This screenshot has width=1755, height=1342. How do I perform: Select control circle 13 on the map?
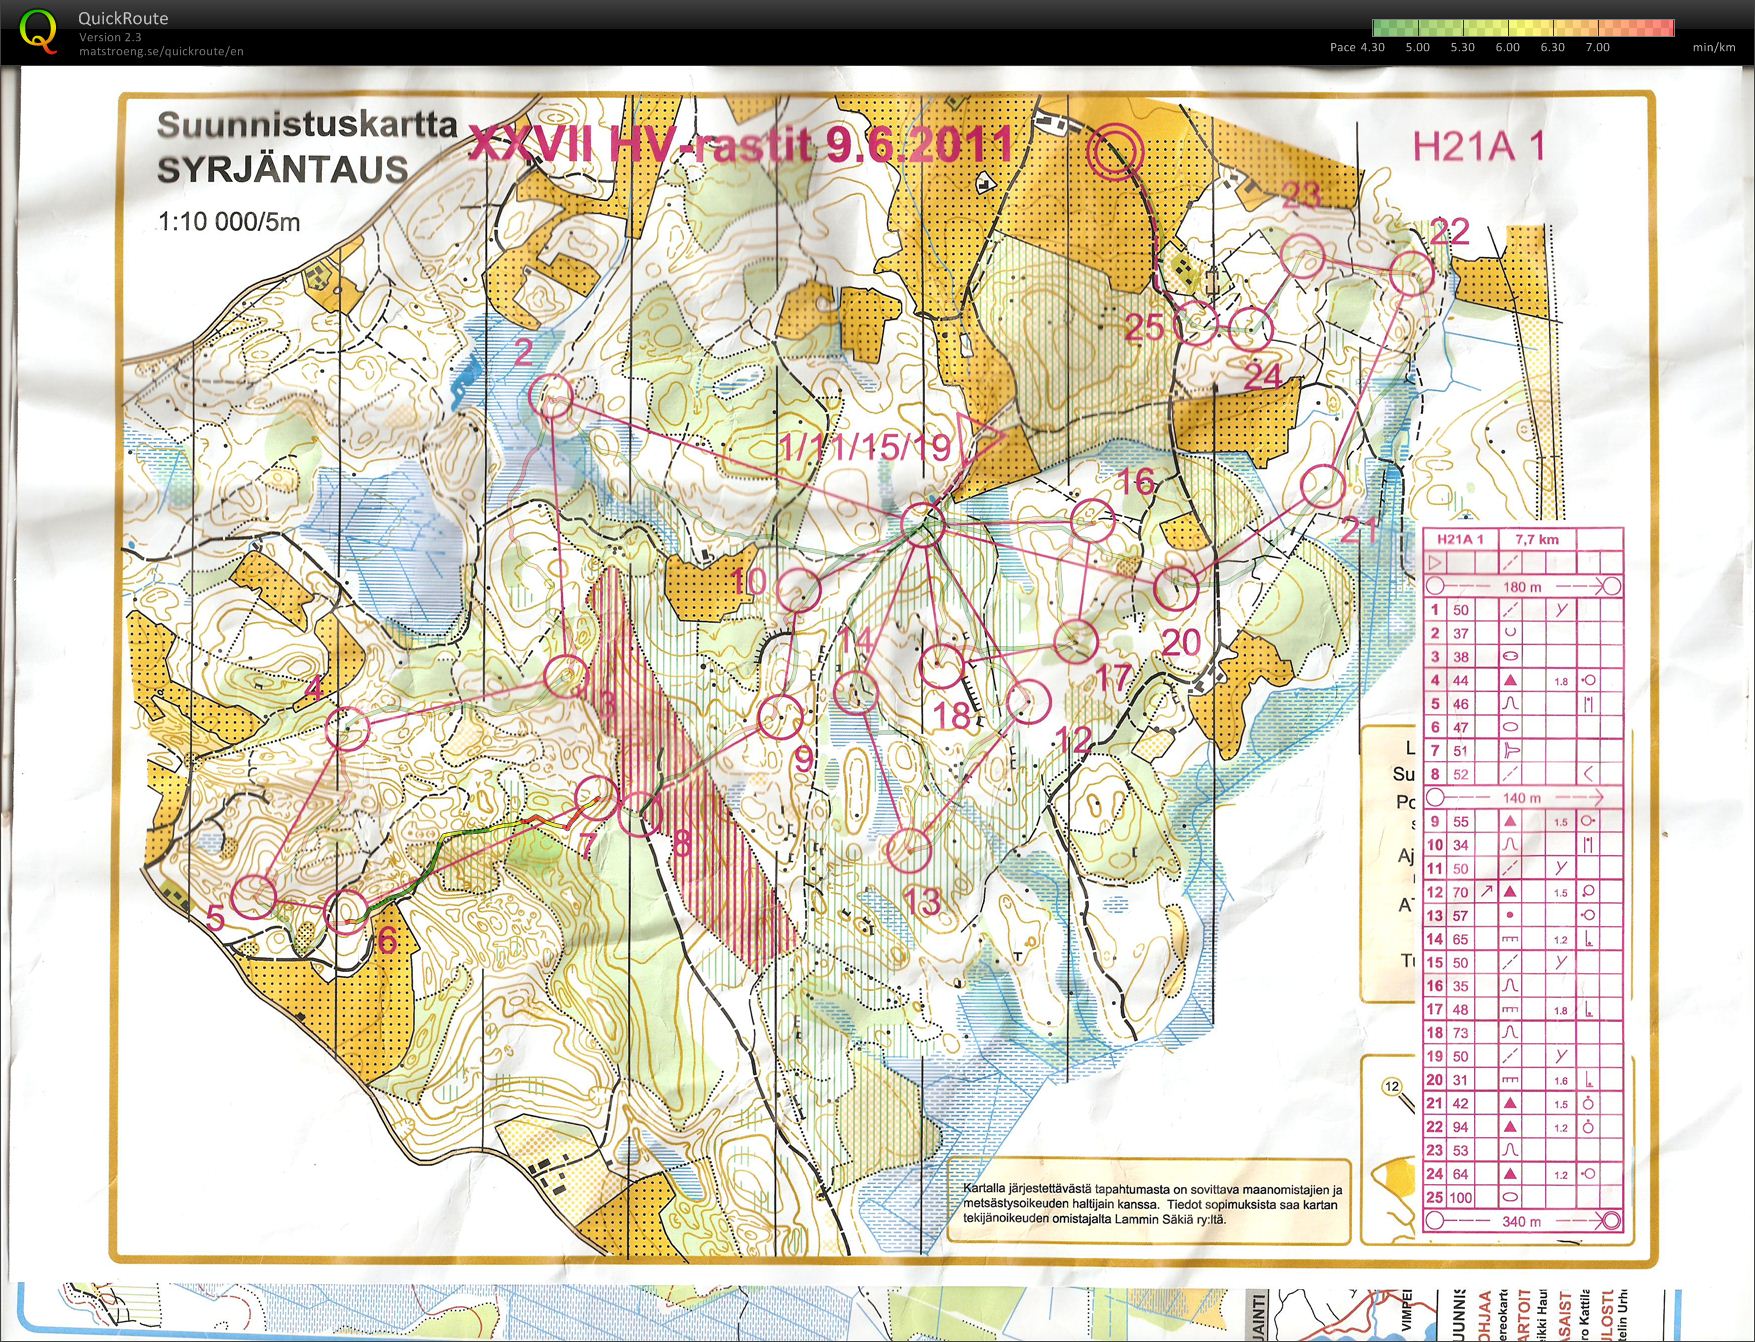click(909, 850)
